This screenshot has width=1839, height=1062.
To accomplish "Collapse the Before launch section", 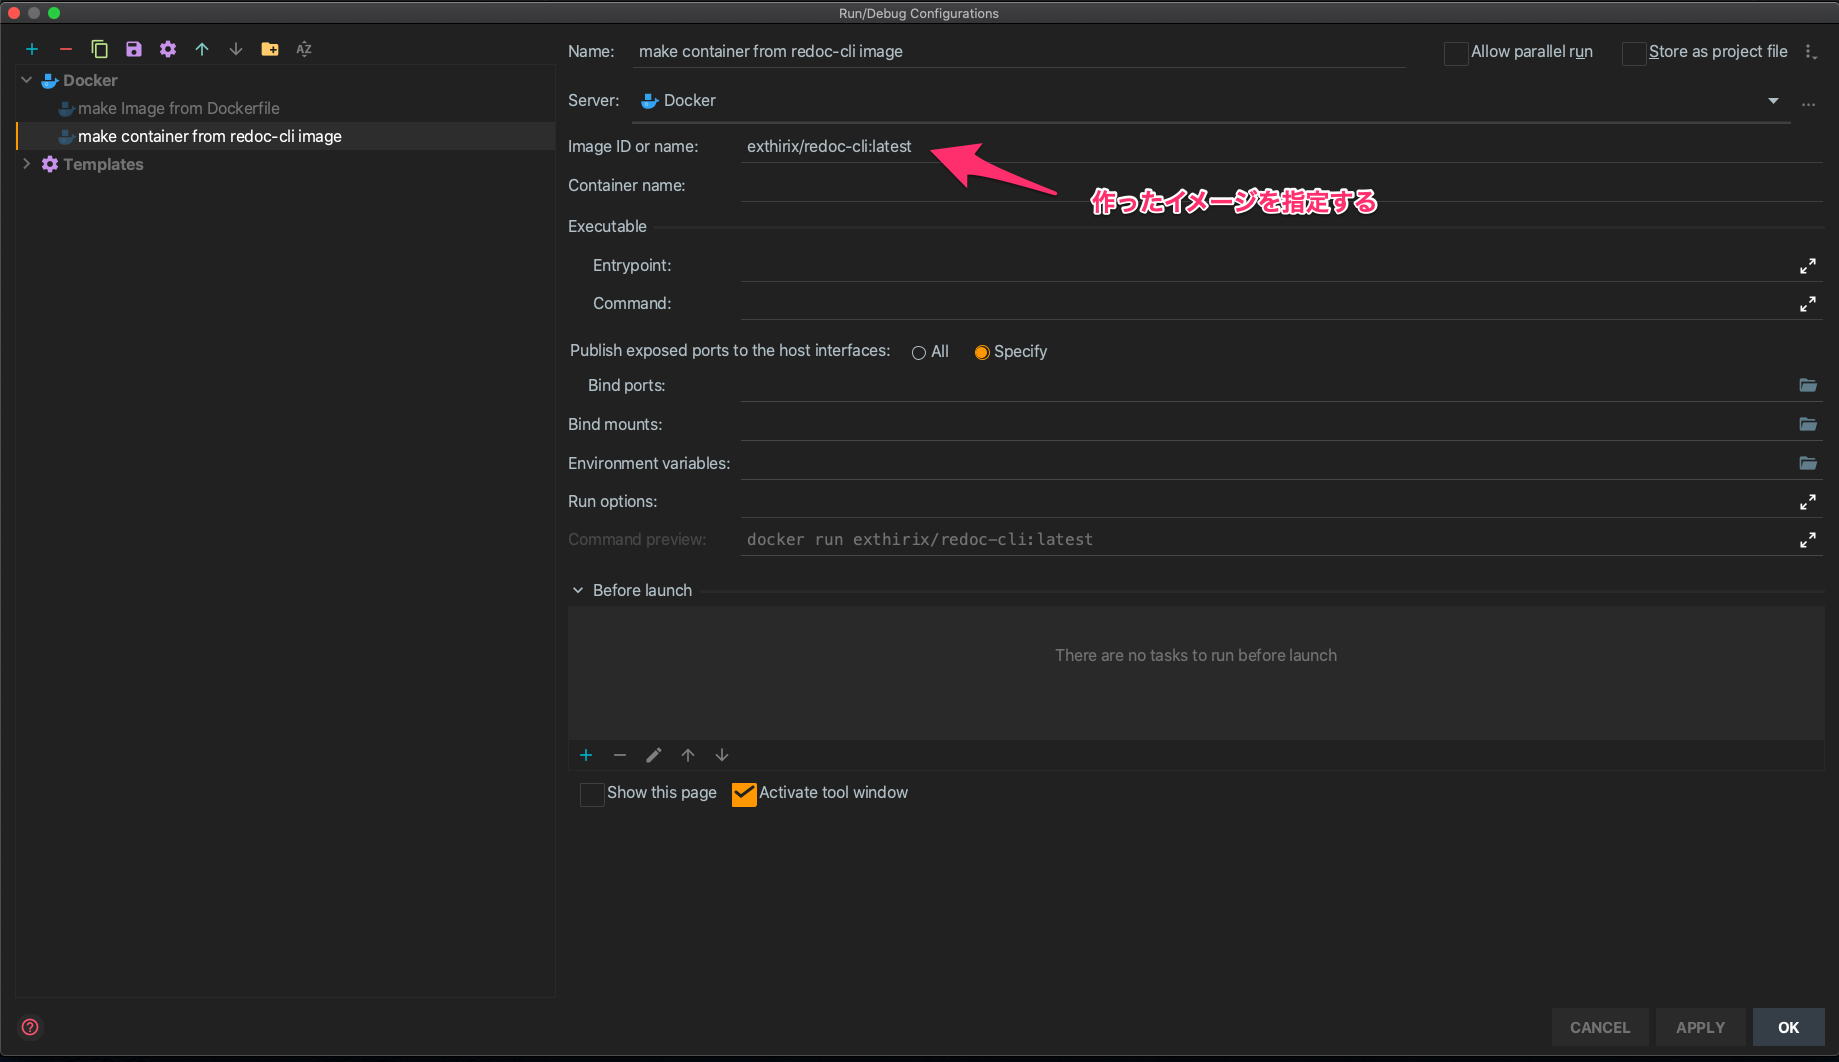I will 578,591.
